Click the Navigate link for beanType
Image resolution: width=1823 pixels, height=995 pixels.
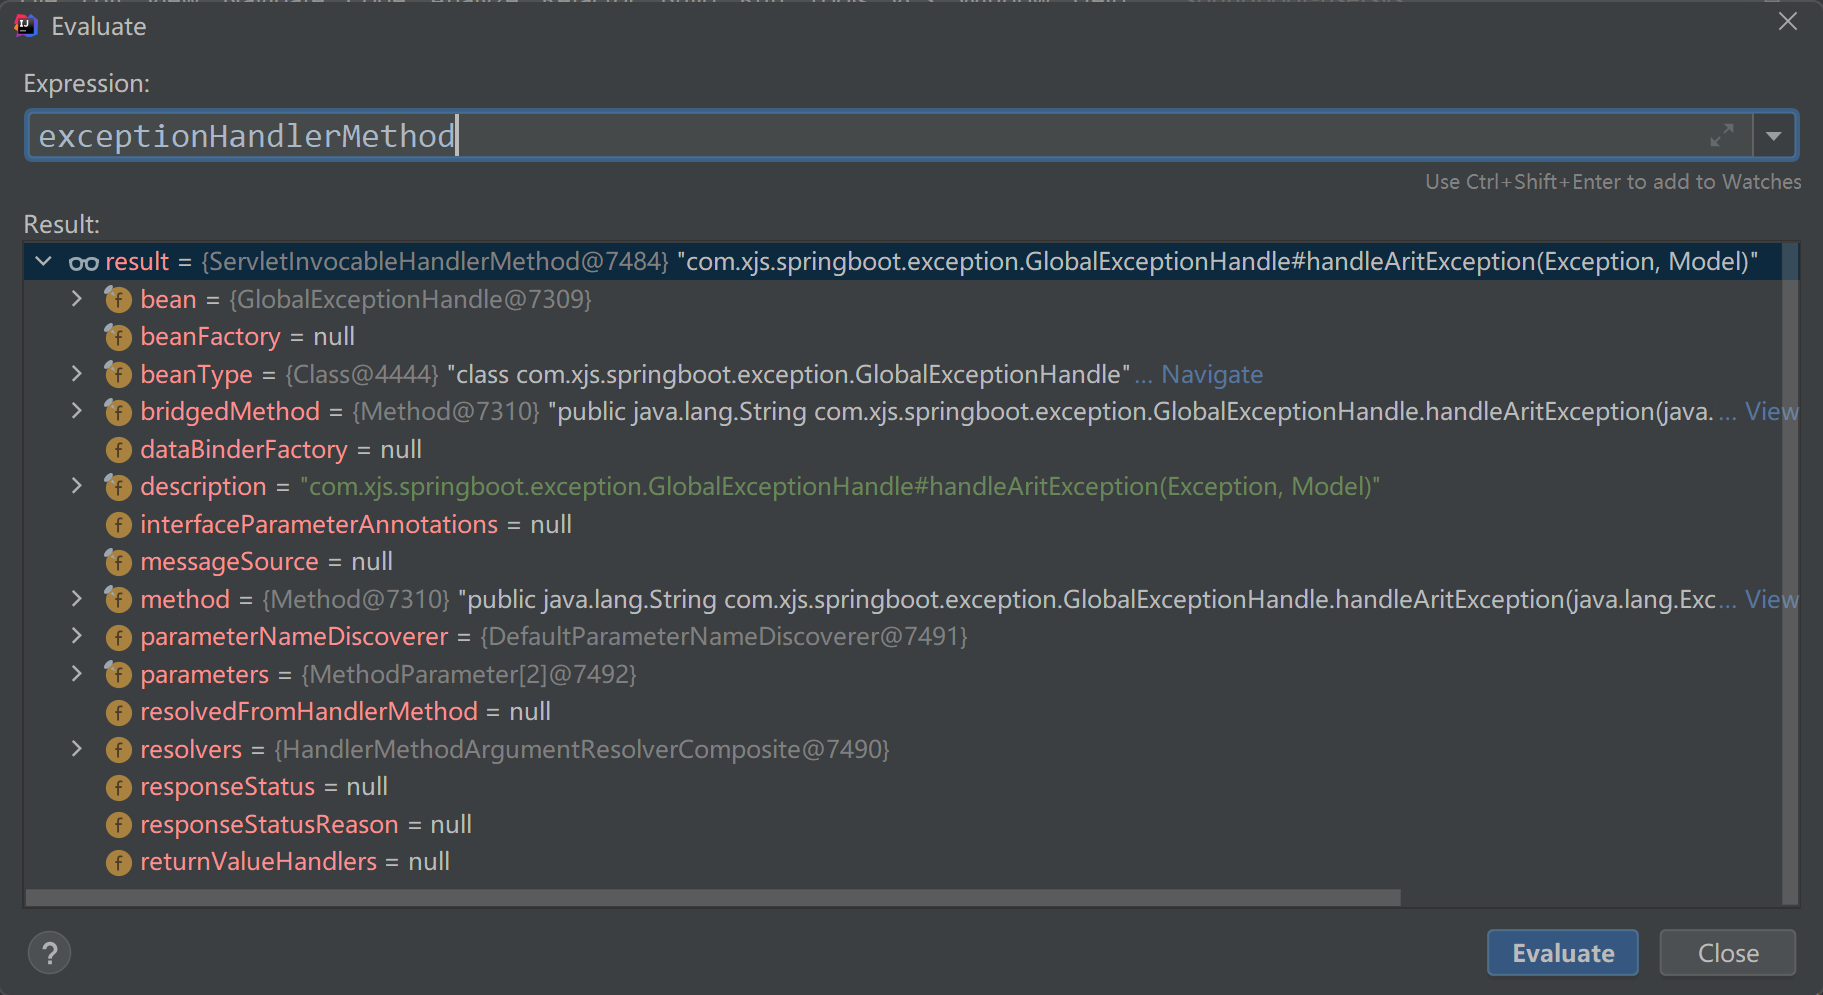pos(1212,374)
